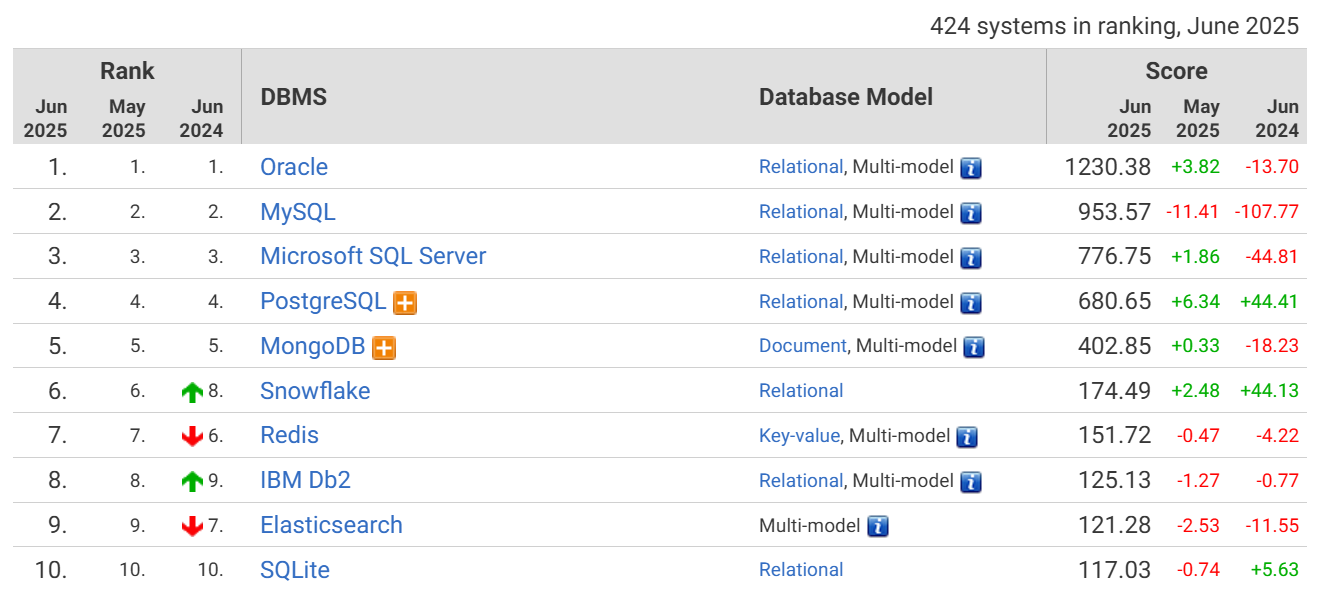
Task: Click Document model link in MongoDB row
Action: [803, 346]
